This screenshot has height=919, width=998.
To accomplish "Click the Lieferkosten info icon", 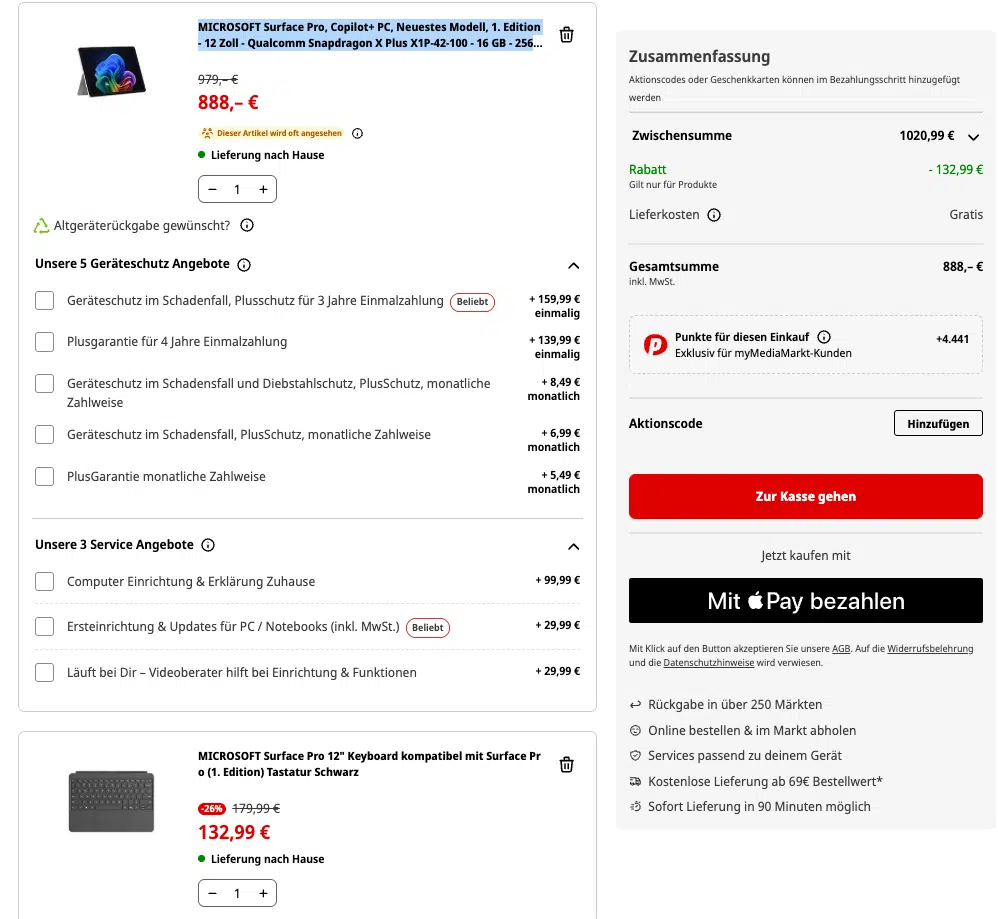I will click(x=714, y=215).
